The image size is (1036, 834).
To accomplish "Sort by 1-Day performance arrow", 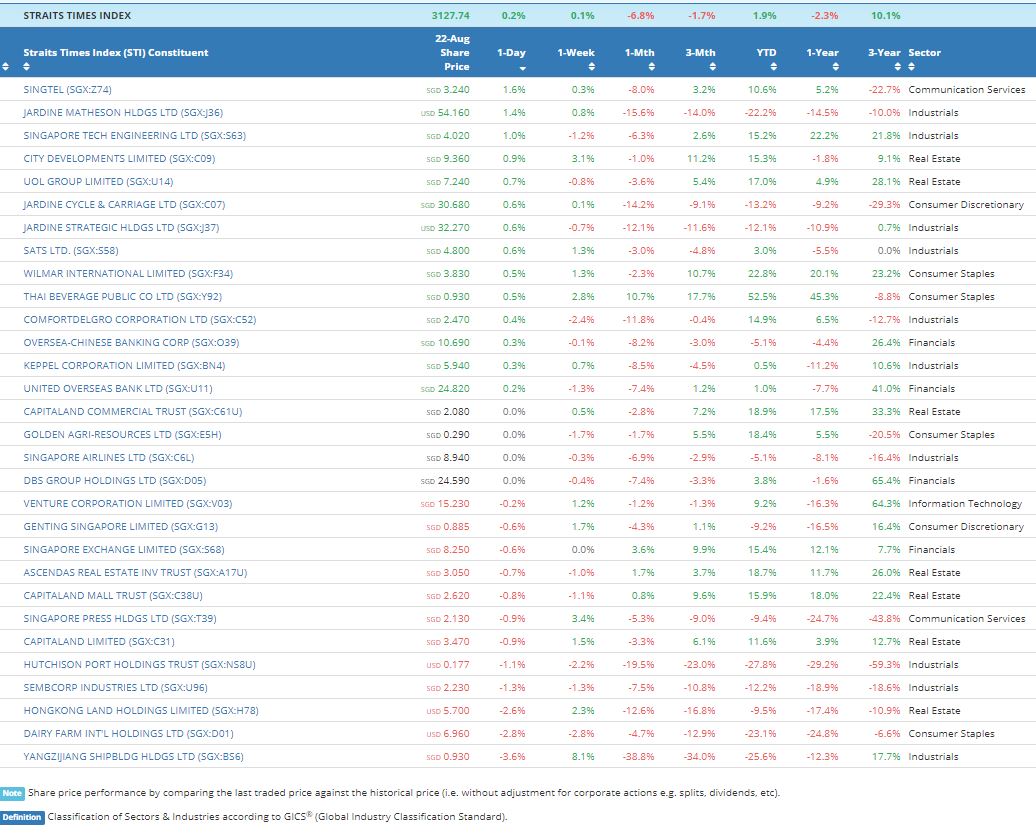I will (x=523, y=68).
